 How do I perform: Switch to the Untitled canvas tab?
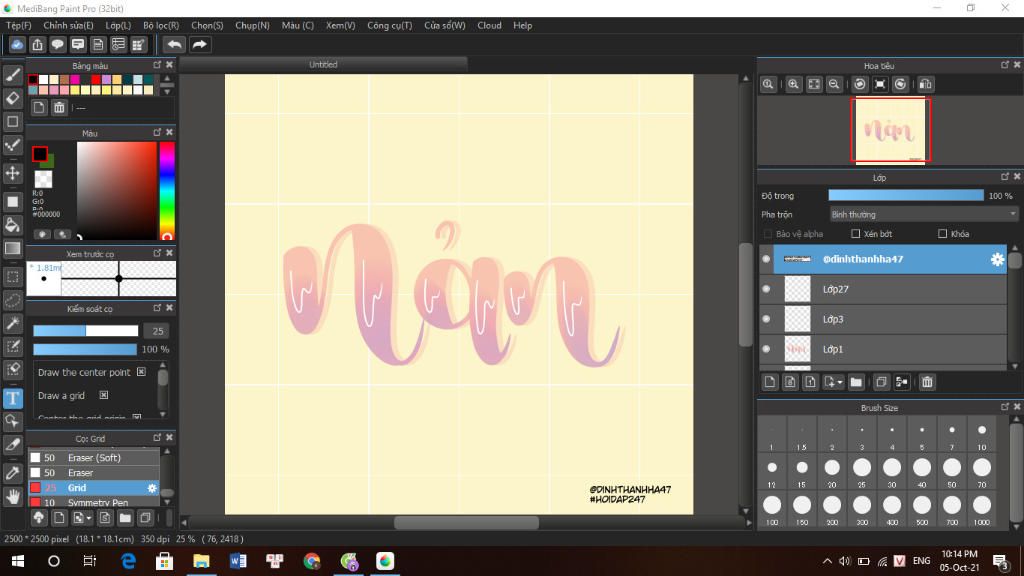click(x=323, y=65)
